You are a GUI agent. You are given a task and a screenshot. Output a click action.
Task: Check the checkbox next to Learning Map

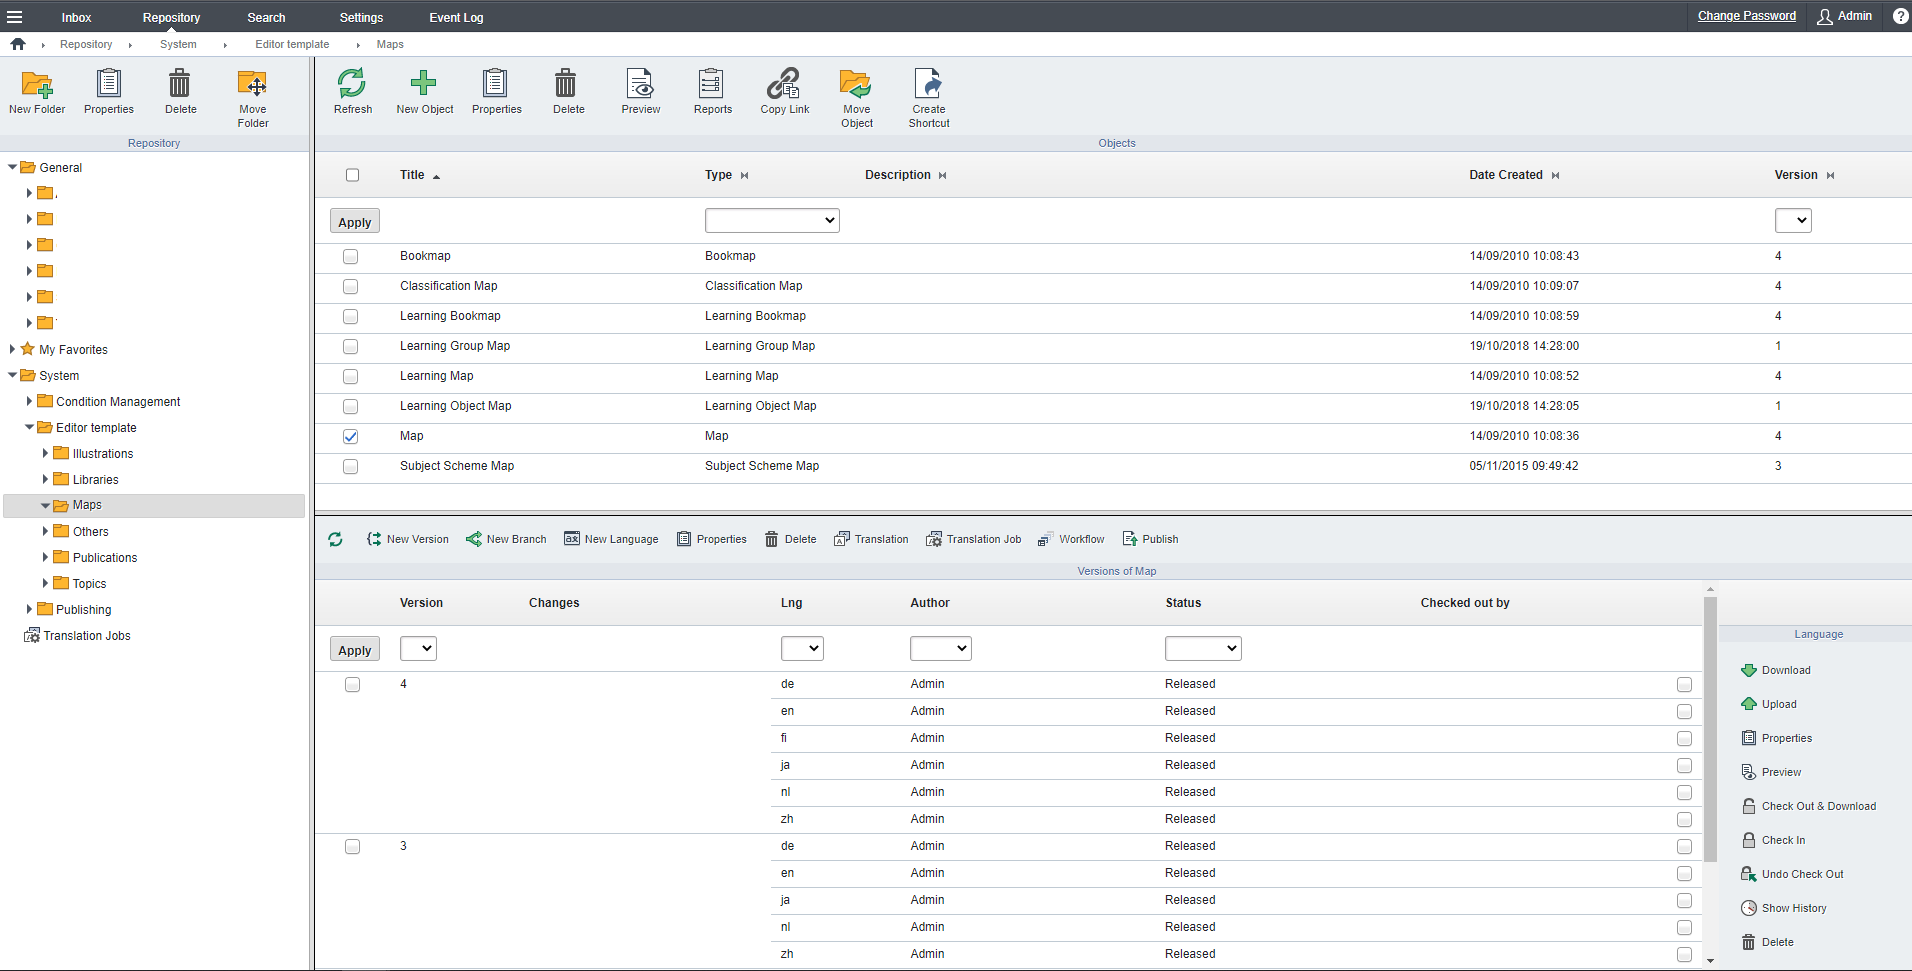tap(351, 377)
